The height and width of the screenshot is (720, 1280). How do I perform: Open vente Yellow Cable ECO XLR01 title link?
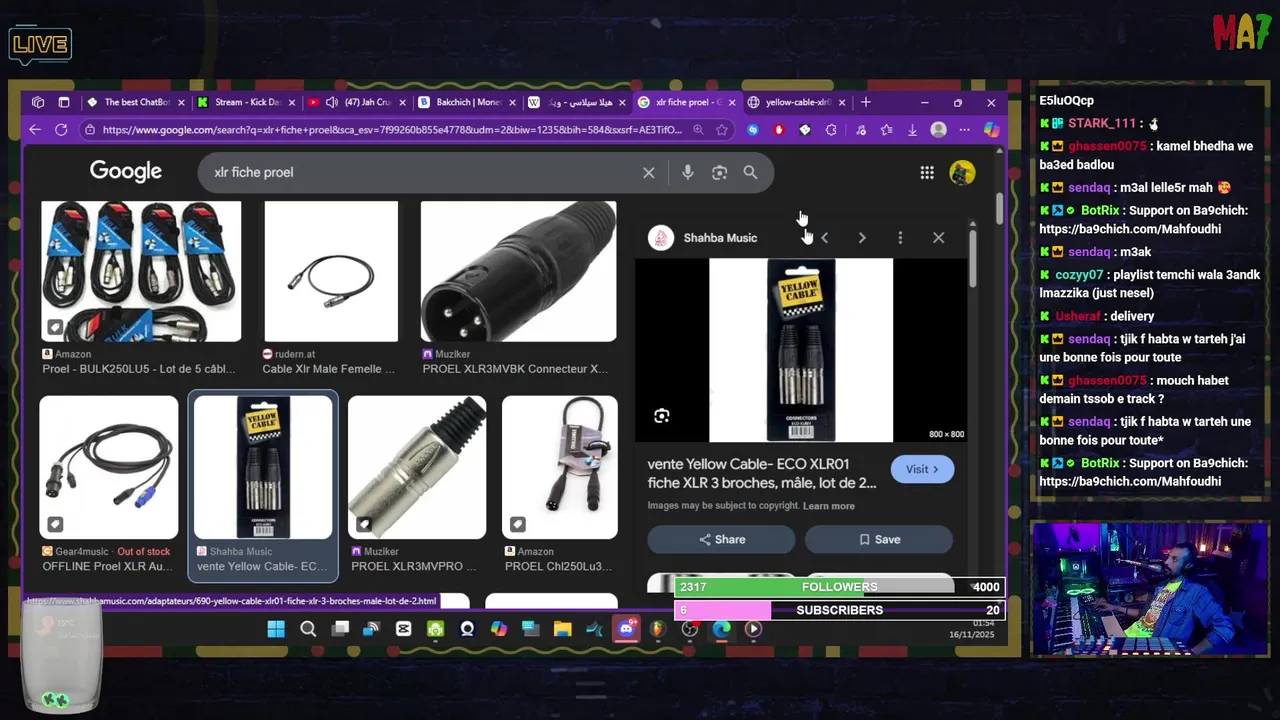[762, 473]
